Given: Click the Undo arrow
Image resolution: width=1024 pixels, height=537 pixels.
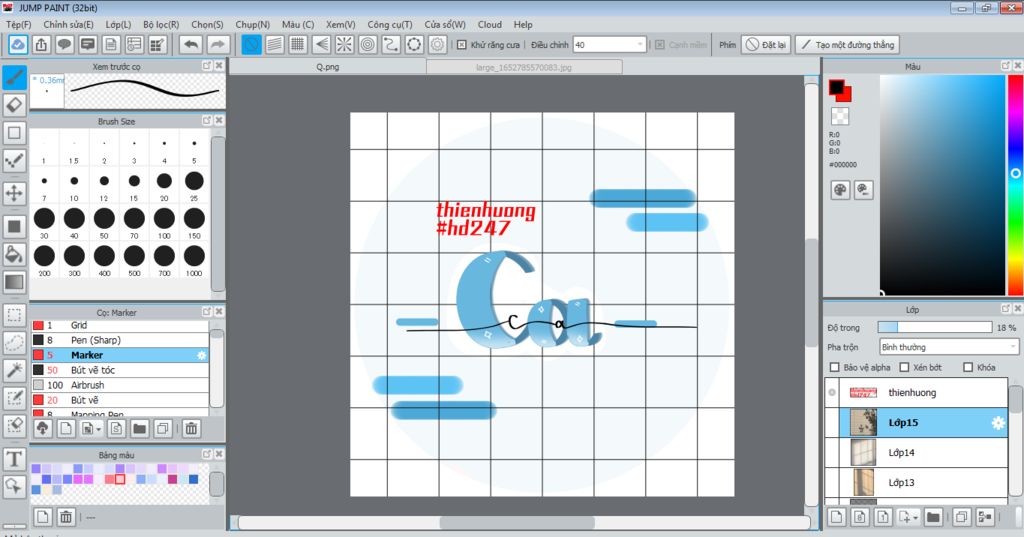Looking at the screenshot, I should tap(191, 44).
